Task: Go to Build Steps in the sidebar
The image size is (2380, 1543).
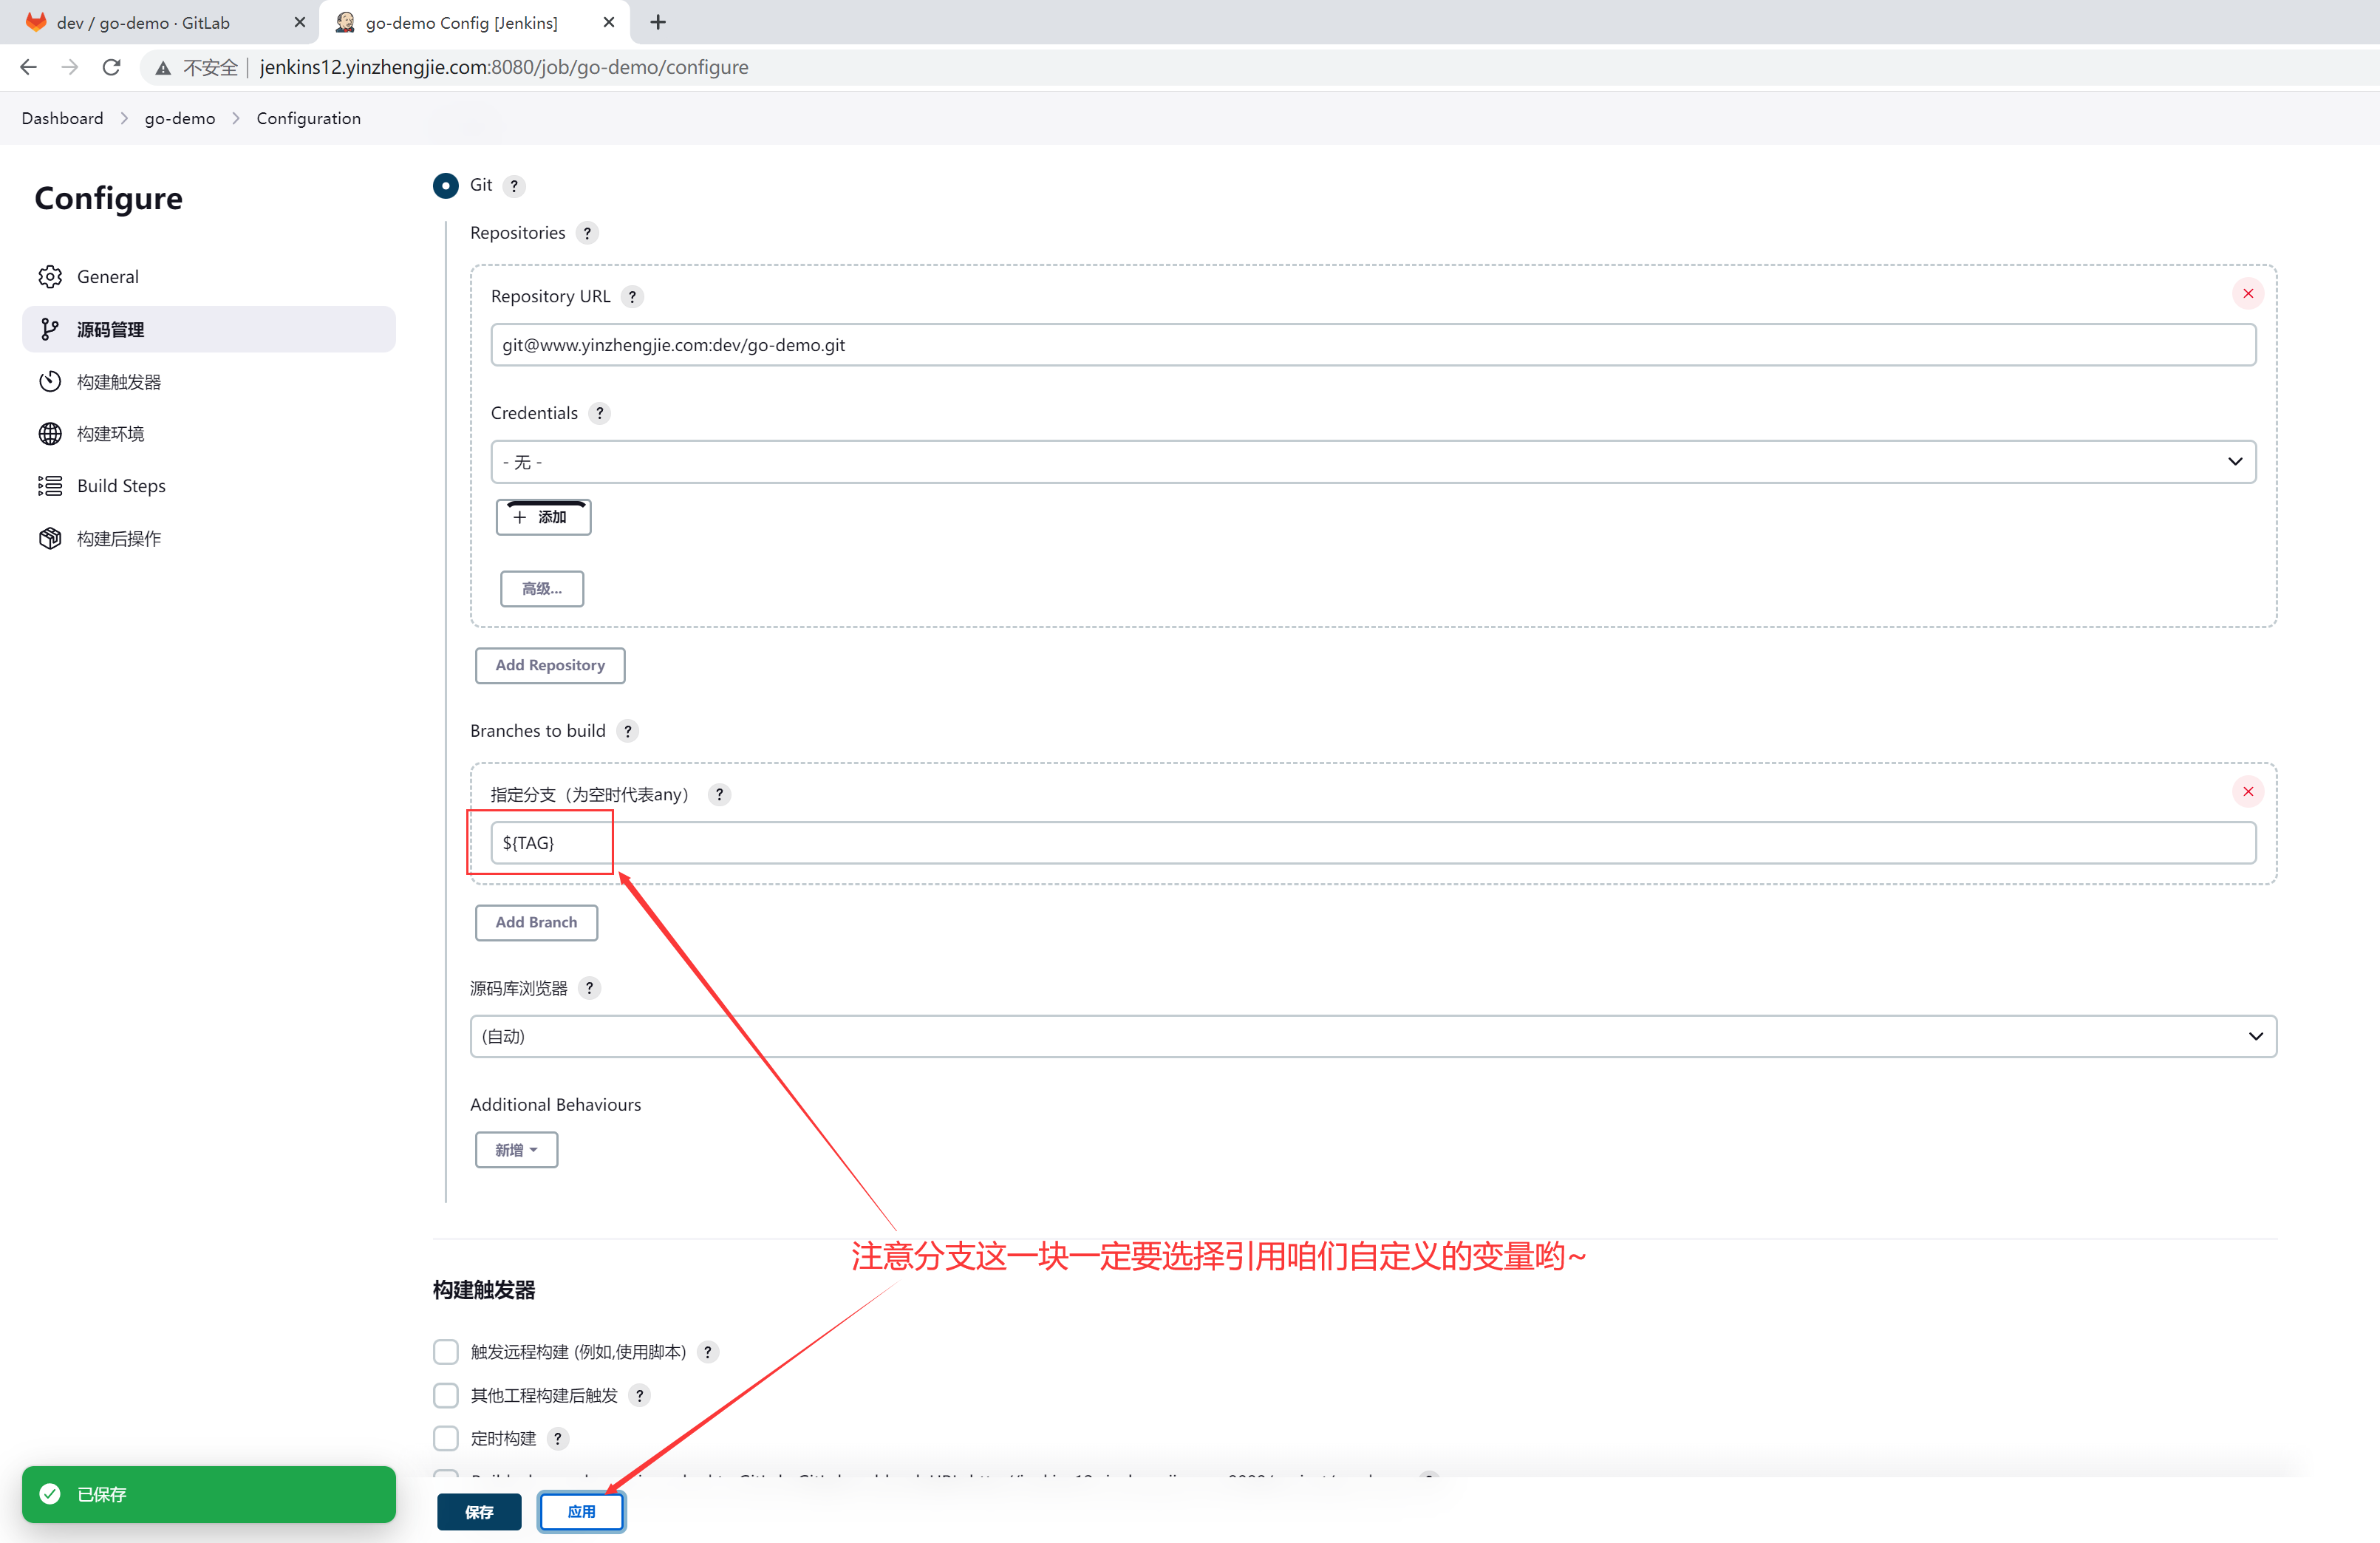Action: pyautogui.click(x=121, y=486)
